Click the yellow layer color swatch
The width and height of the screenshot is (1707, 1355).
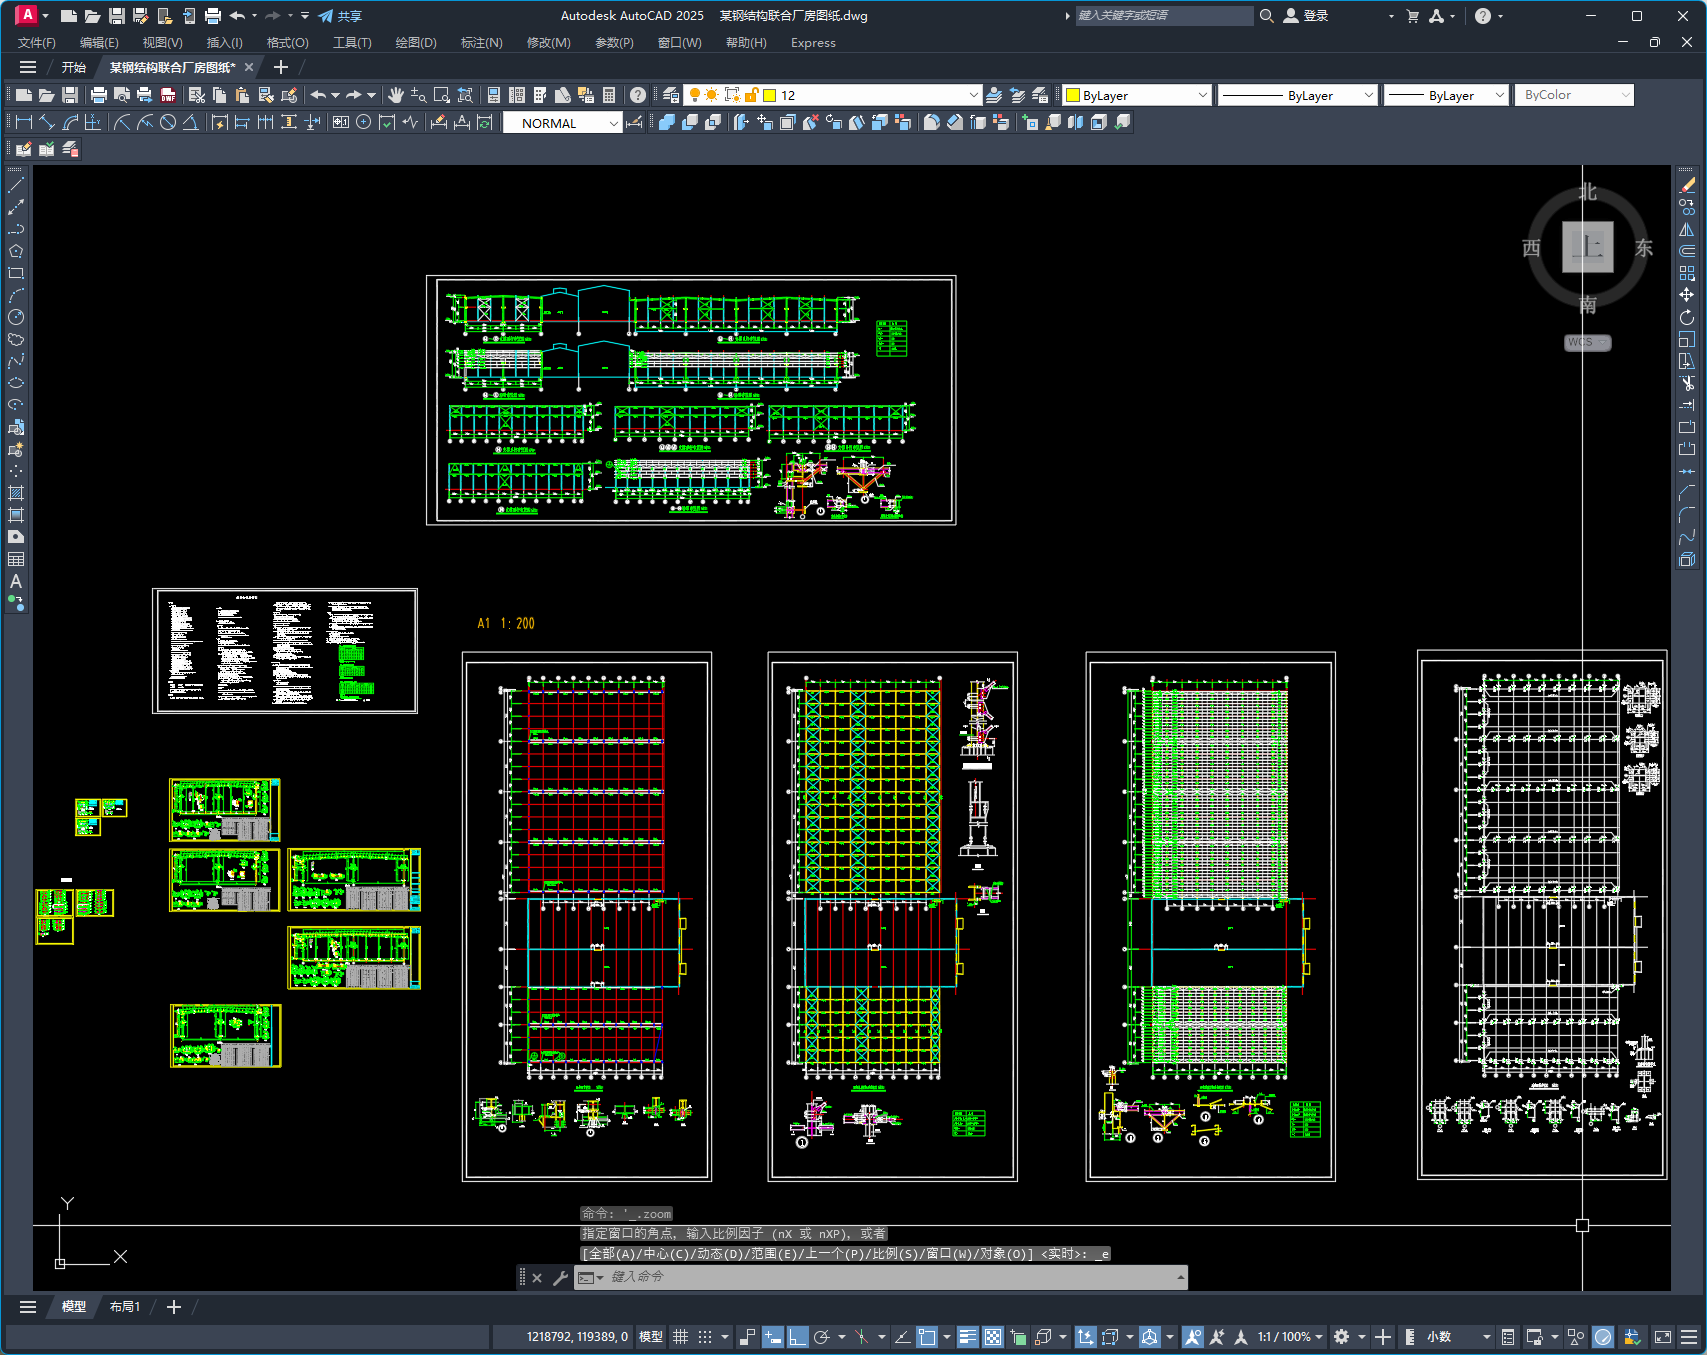[x=770, y=95]
